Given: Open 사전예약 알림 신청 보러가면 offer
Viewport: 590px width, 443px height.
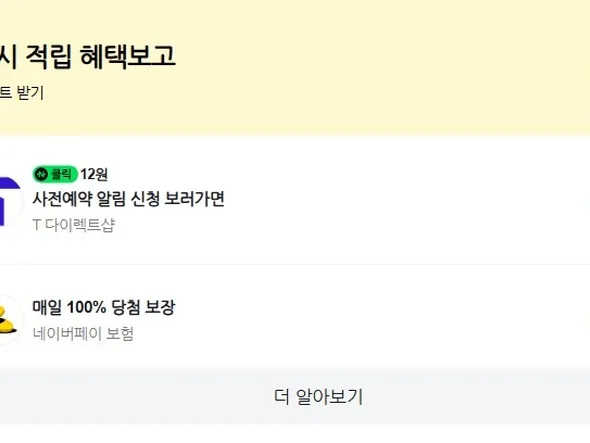Looking at the screenshot, I should point(129,199).
